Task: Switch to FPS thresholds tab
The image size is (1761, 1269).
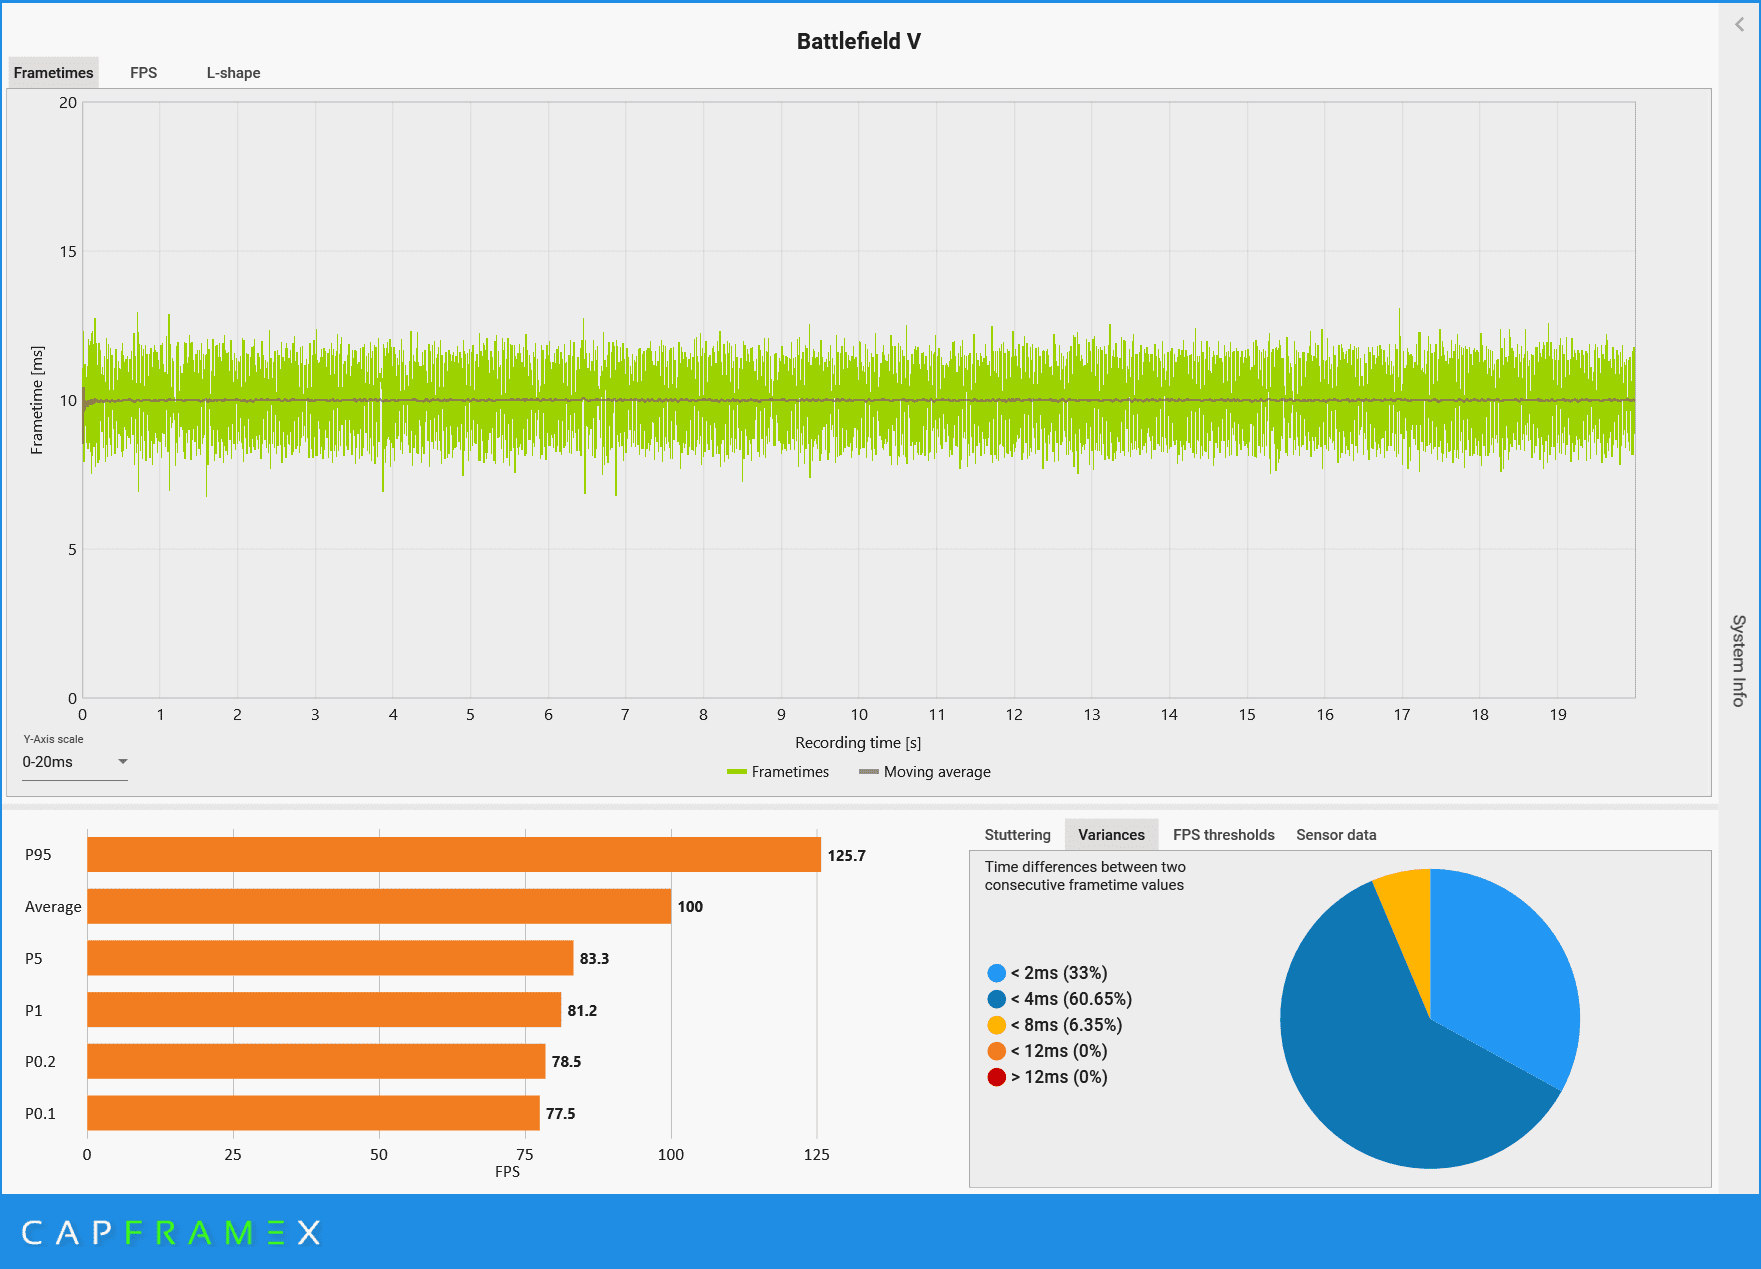Action: coord(1223,835)
